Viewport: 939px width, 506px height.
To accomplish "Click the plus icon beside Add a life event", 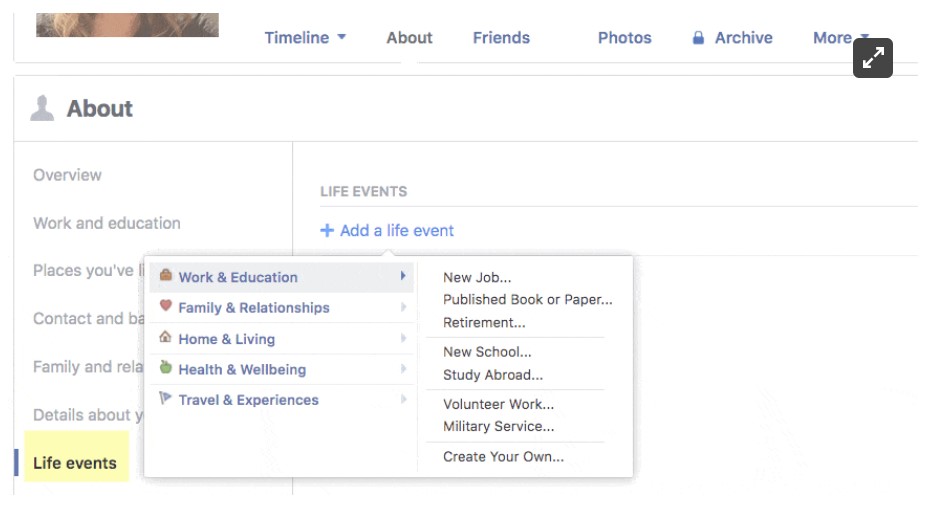I will pos(327,230).
